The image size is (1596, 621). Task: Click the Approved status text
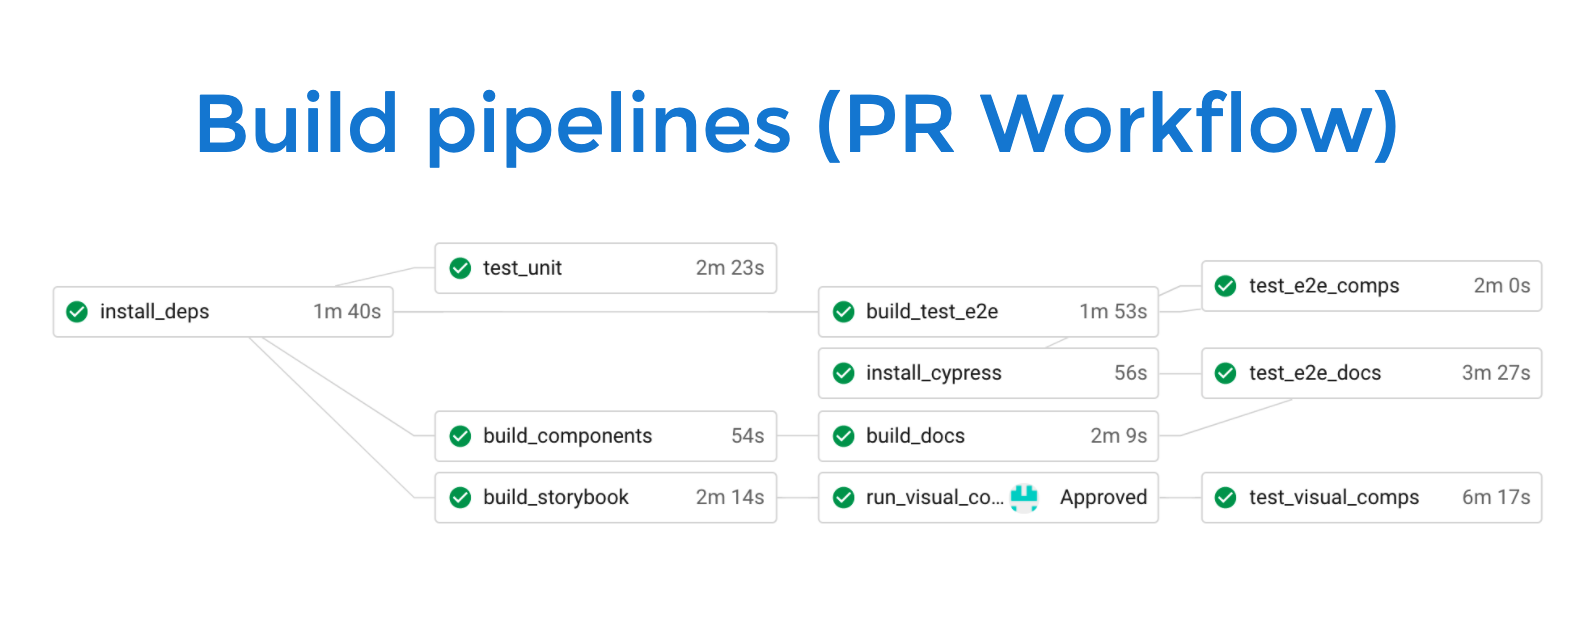[x=1103, y=497]
